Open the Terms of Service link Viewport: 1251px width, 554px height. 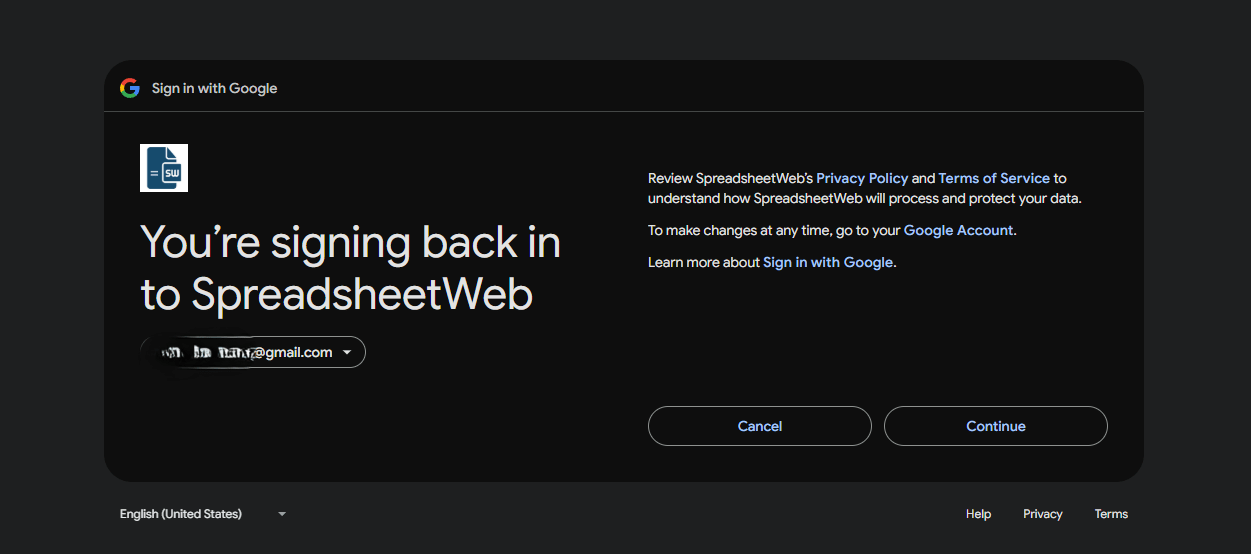pyautogui.click(x=994, y=178)
